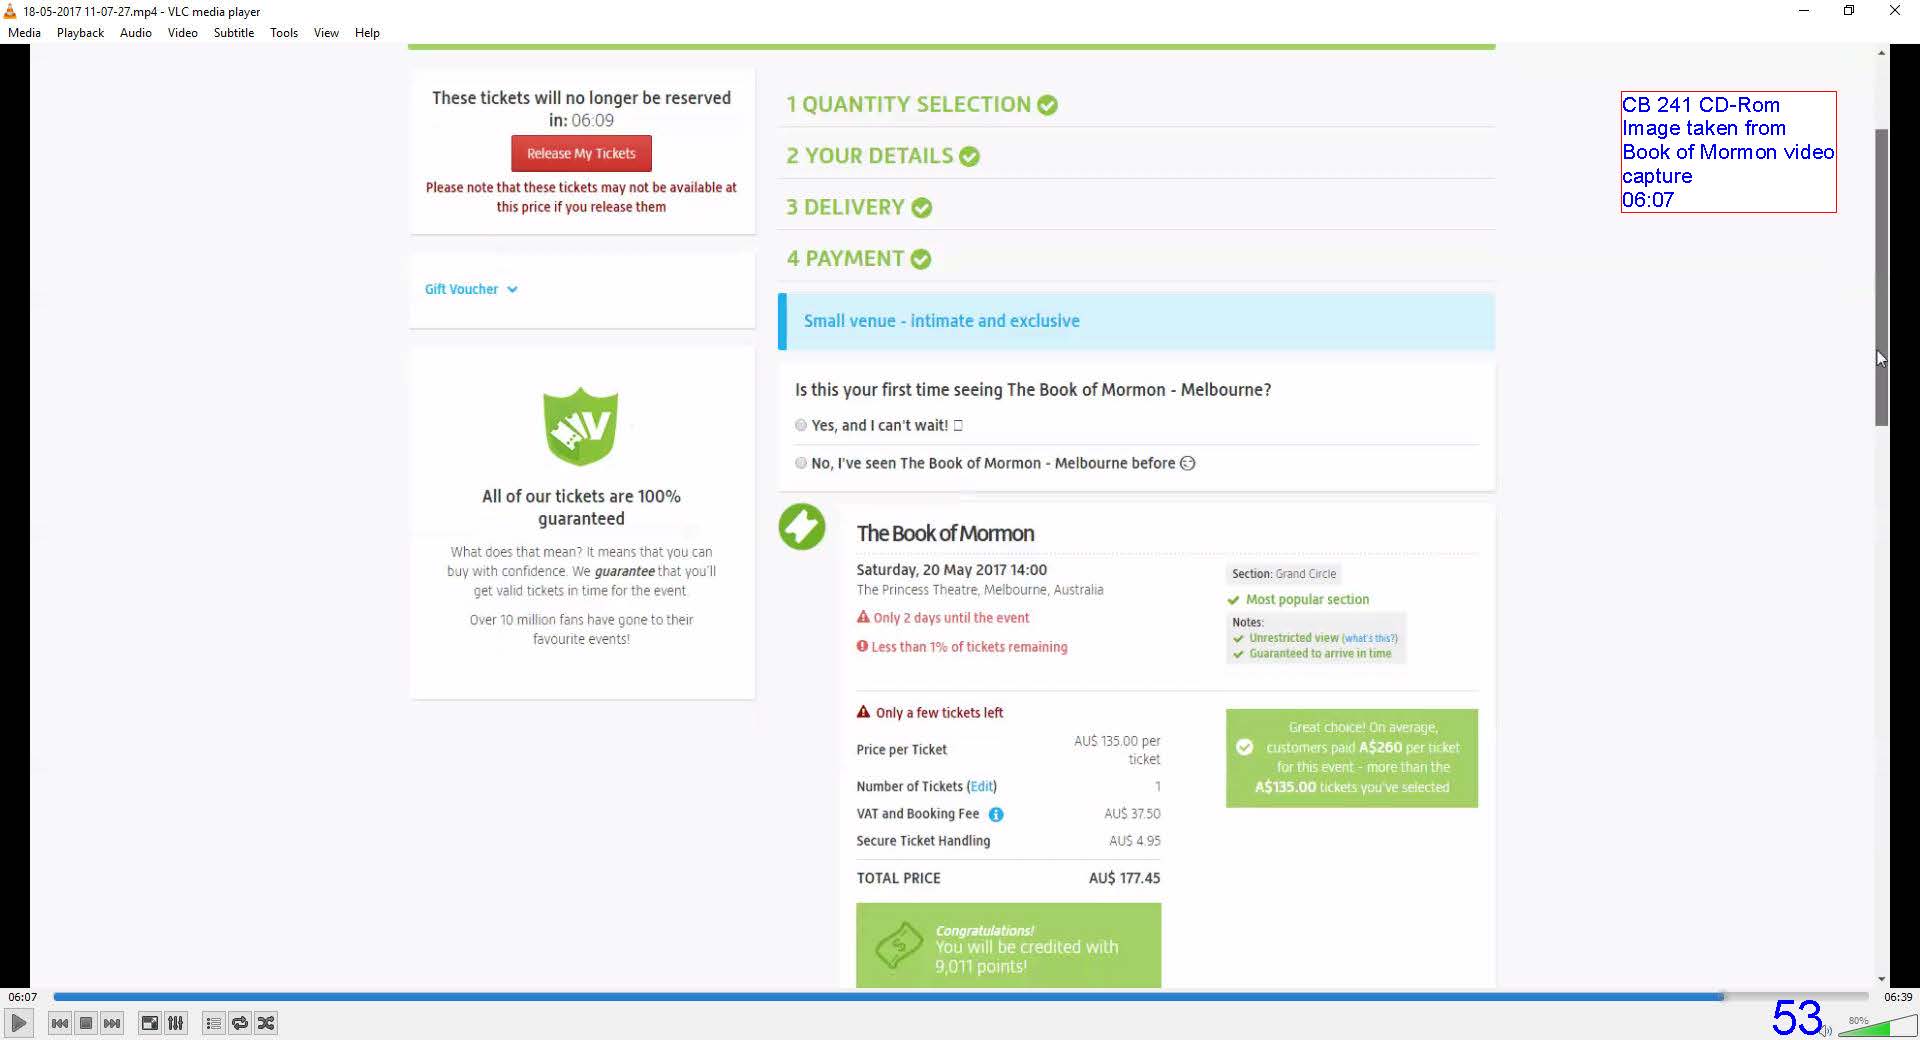Screen dimensions: 1920x1040
Task: Click 'The Princess Theatre, Melbourne, Australia' venue text
Action: click(x=980, y=590)
